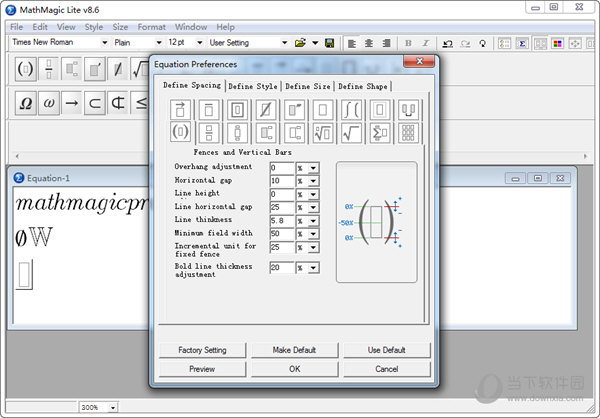Screen dimensions: 600x418
Task: Click the align left toolbar icon
Action: click(x=352, y=43)
